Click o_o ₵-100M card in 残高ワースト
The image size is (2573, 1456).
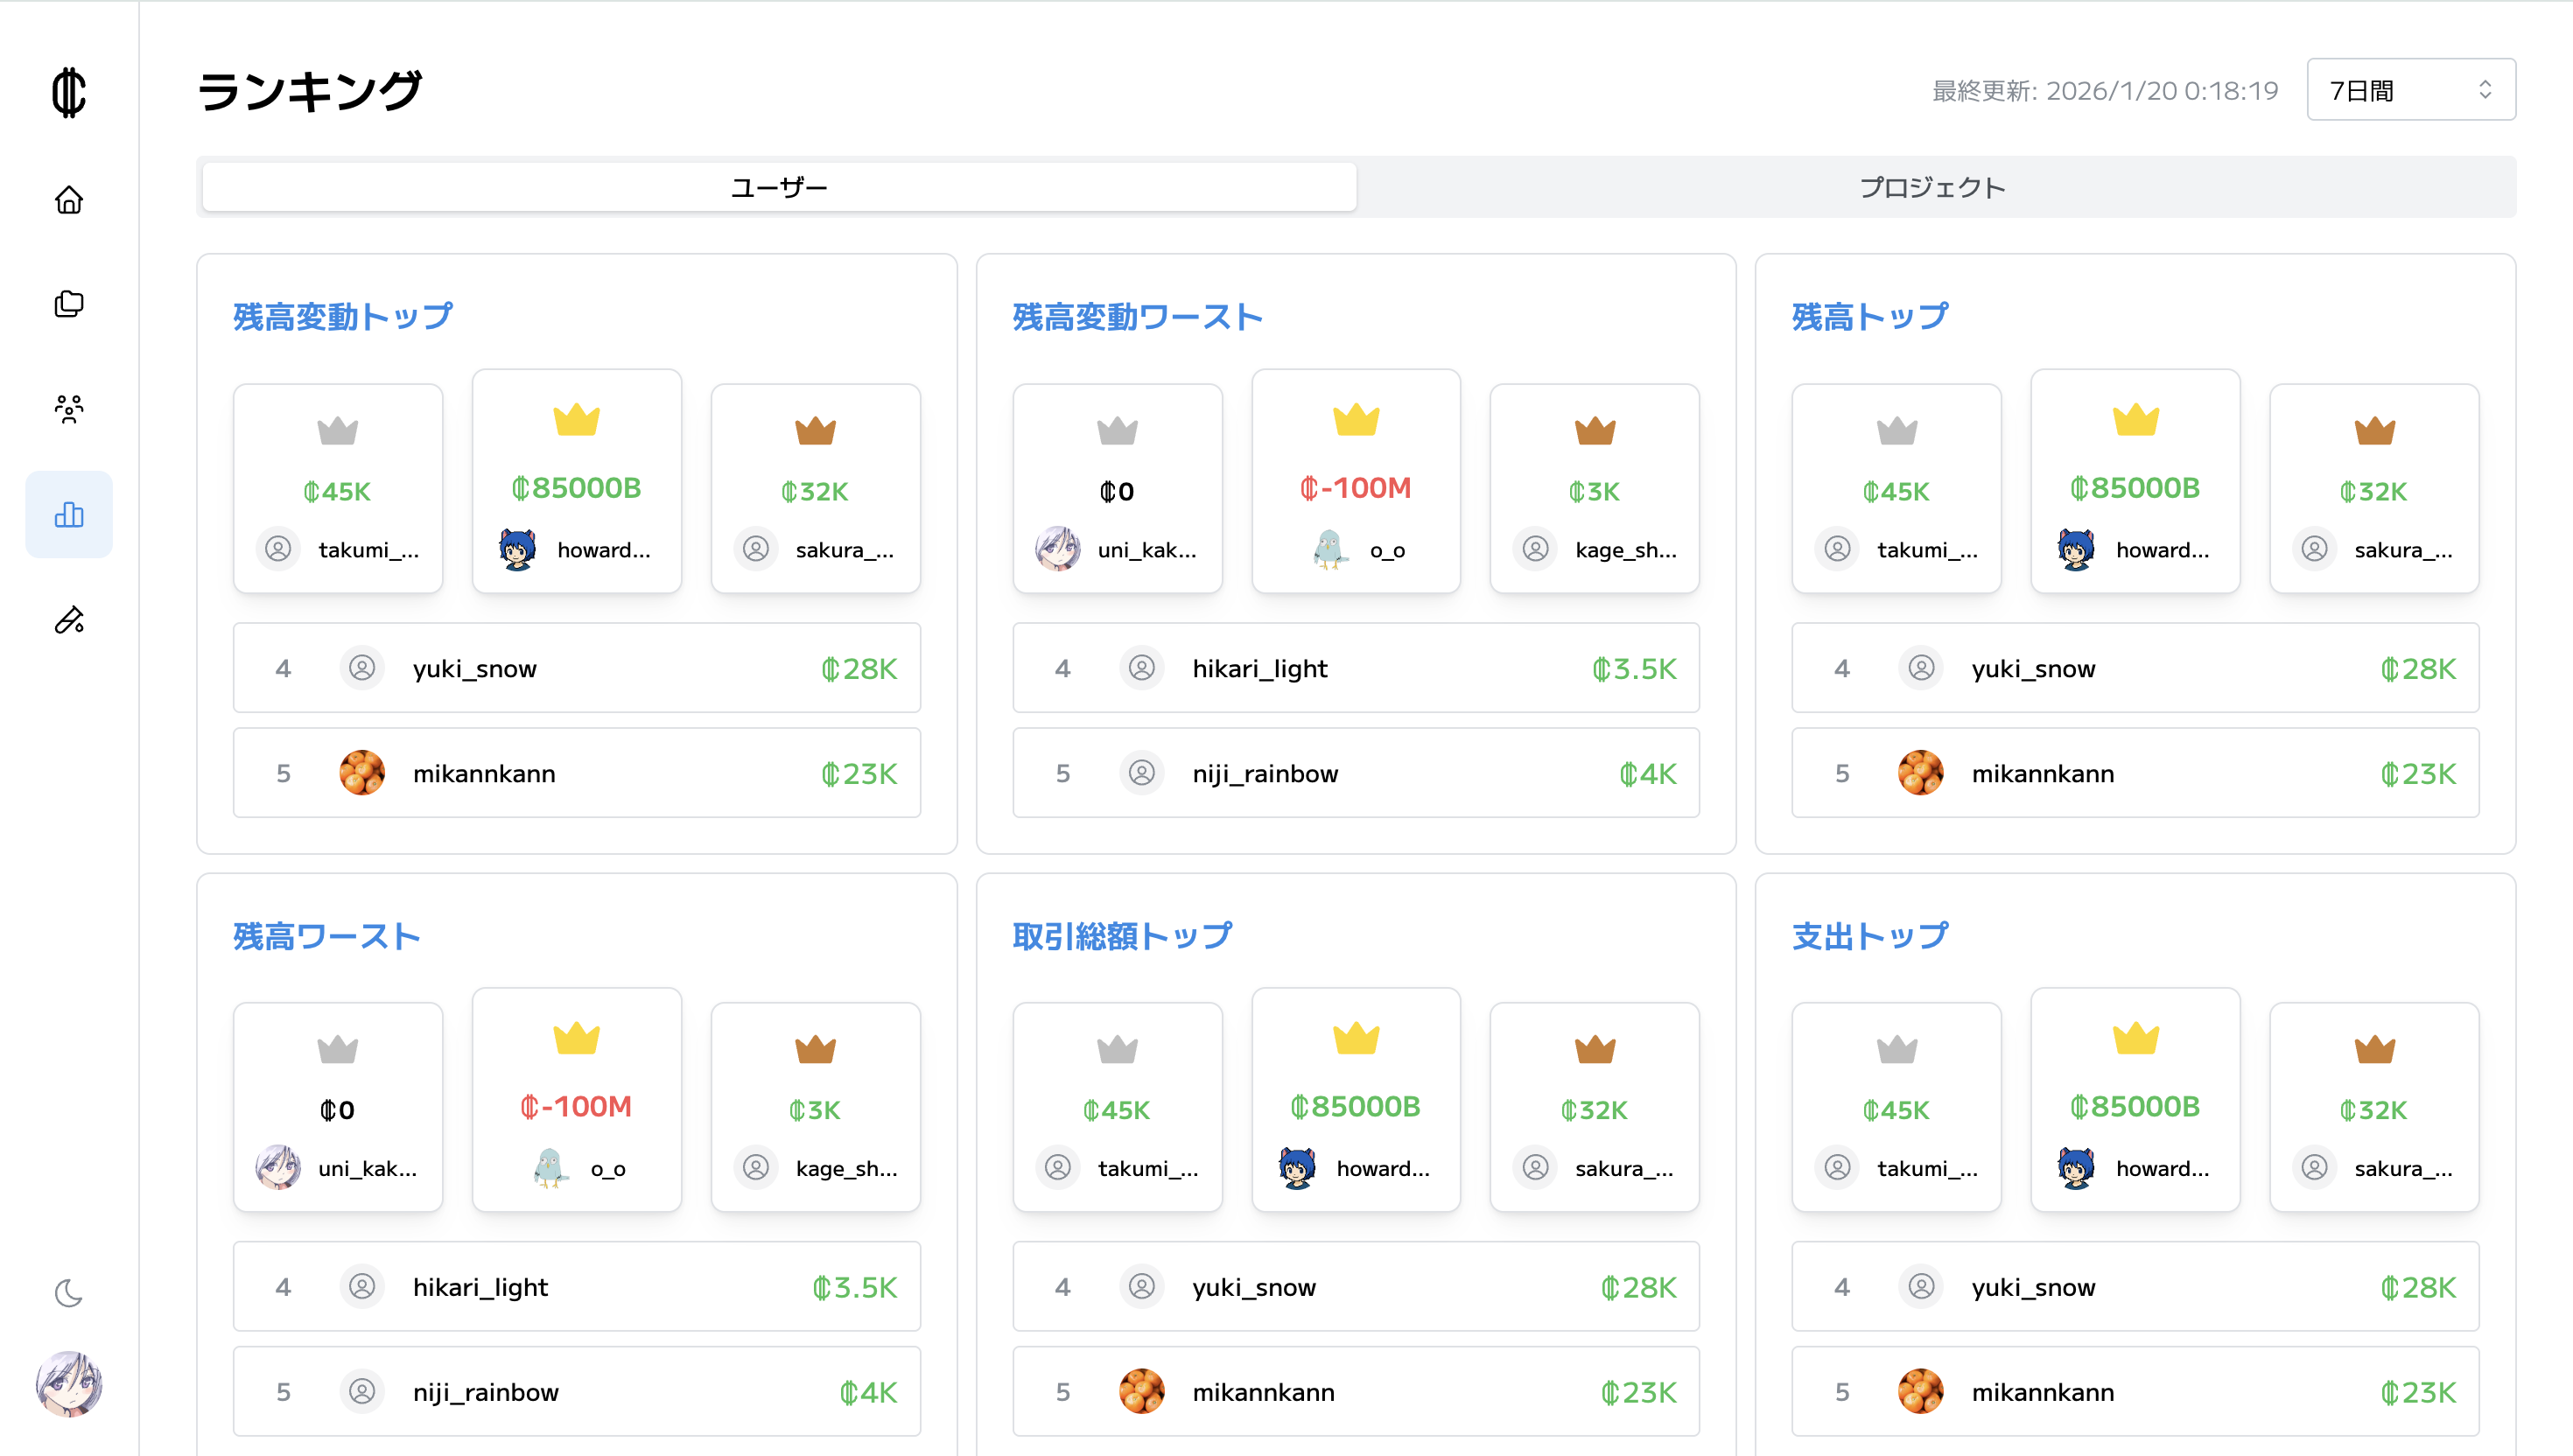pyautogui.click(x=576, y=1101)
